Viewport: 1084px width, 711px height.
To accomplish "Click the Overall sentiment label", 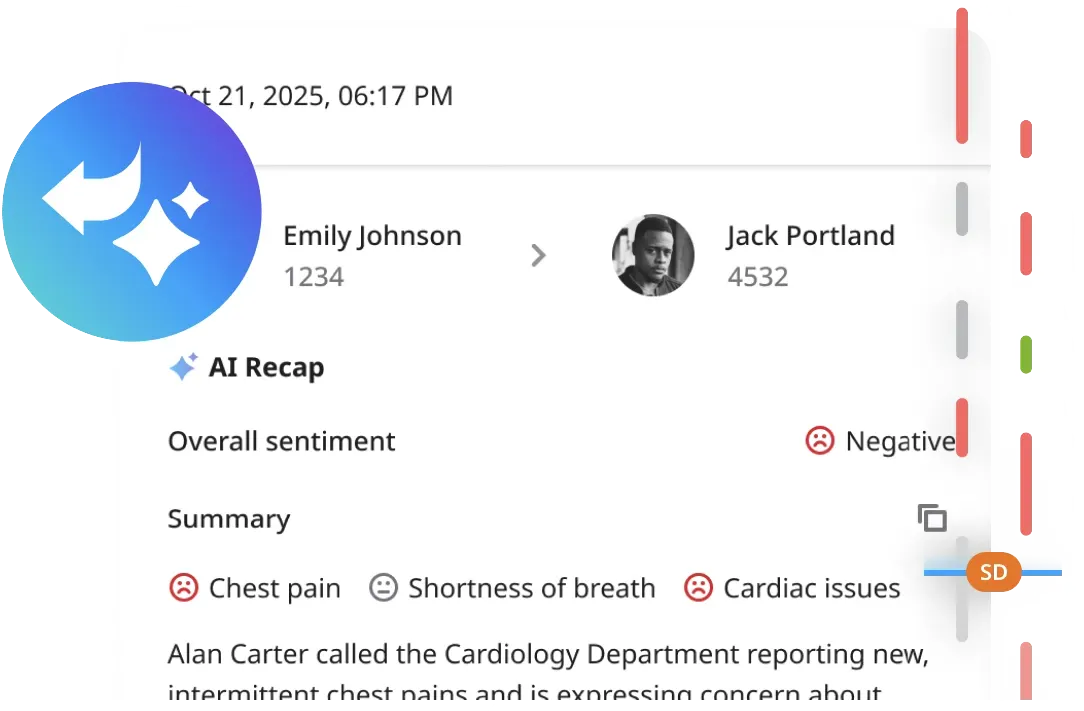I will pos(281,441).
